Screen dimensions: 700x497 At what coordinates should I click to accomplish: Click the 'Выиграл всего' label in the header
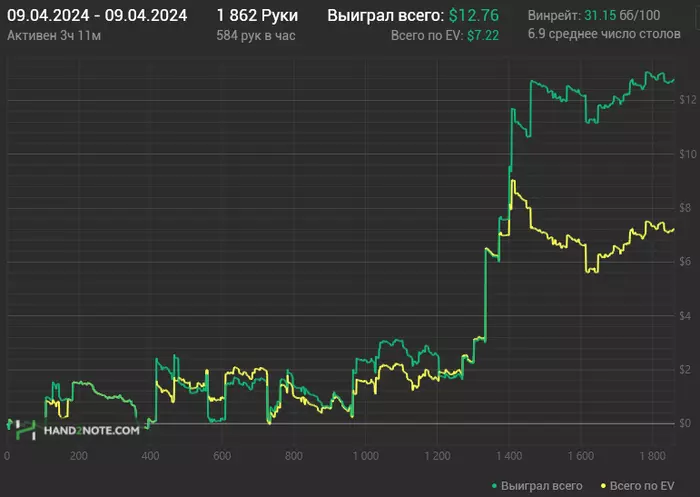point(386,16)
